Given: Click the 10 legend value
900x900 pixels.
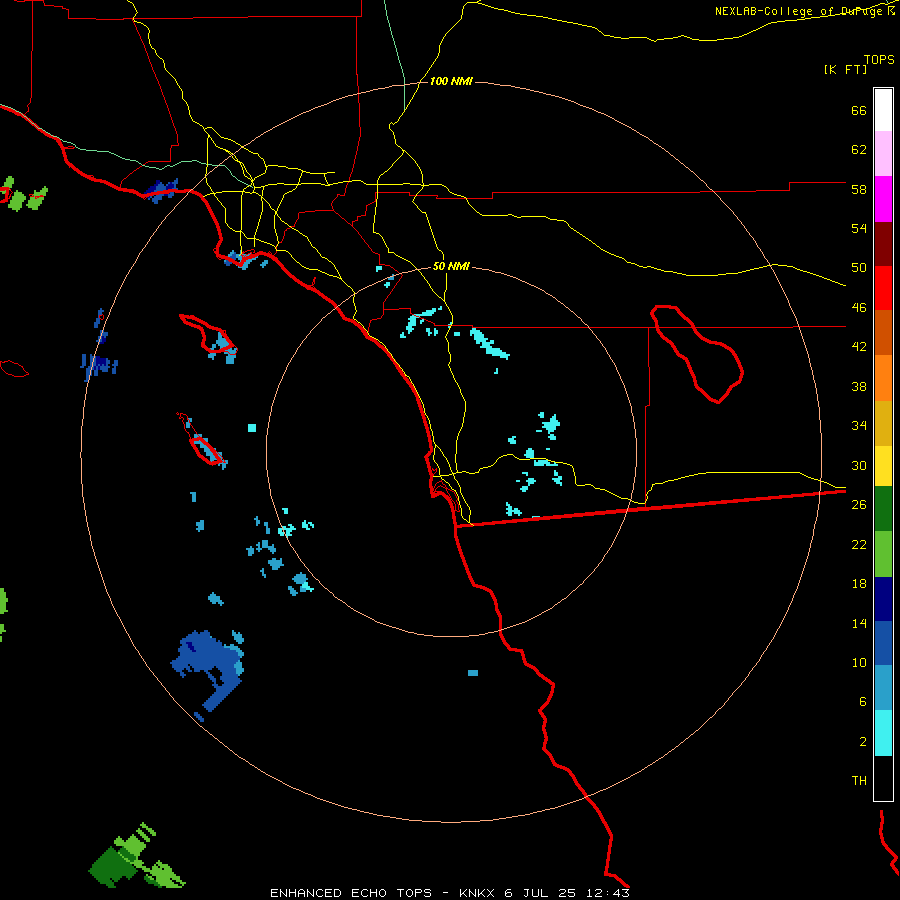Looking at the screenshot, I should pos(859,662).
